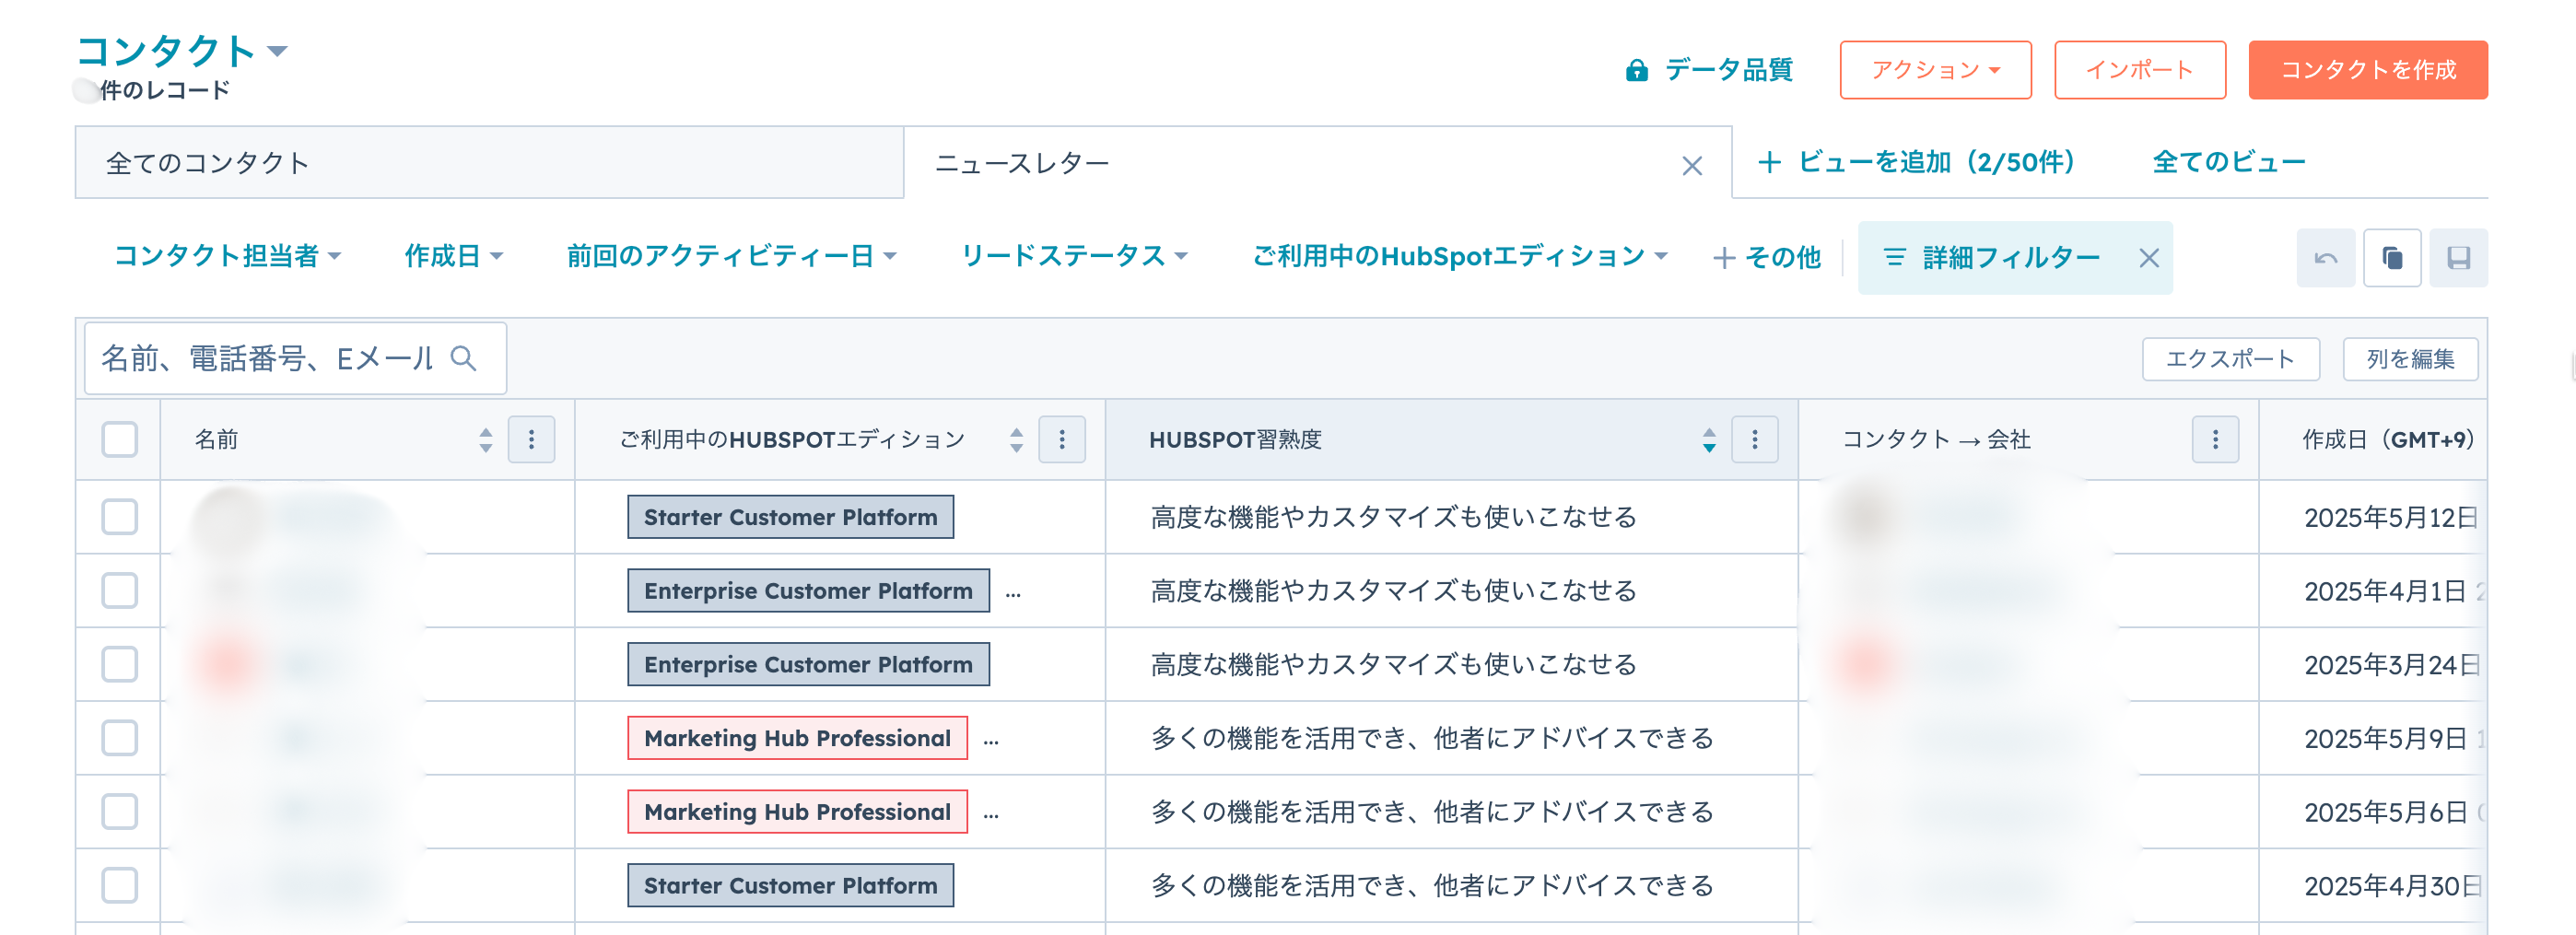Screen dimensions: 2576x935
Task: Save the current view with the save icon
Action: click(x=2459, y=257)
